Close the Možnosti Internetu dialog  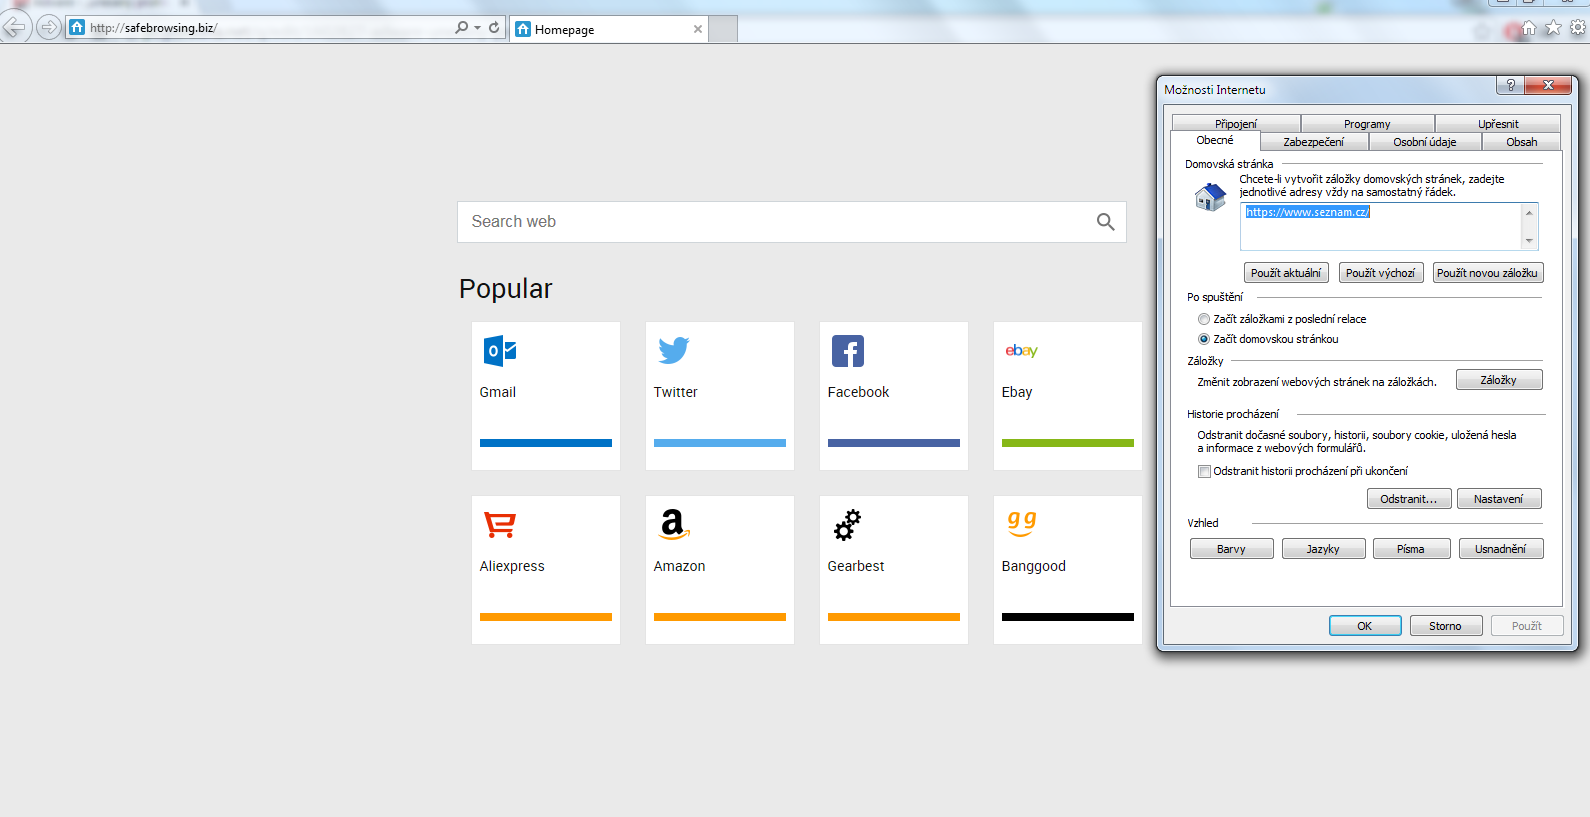1548,86
